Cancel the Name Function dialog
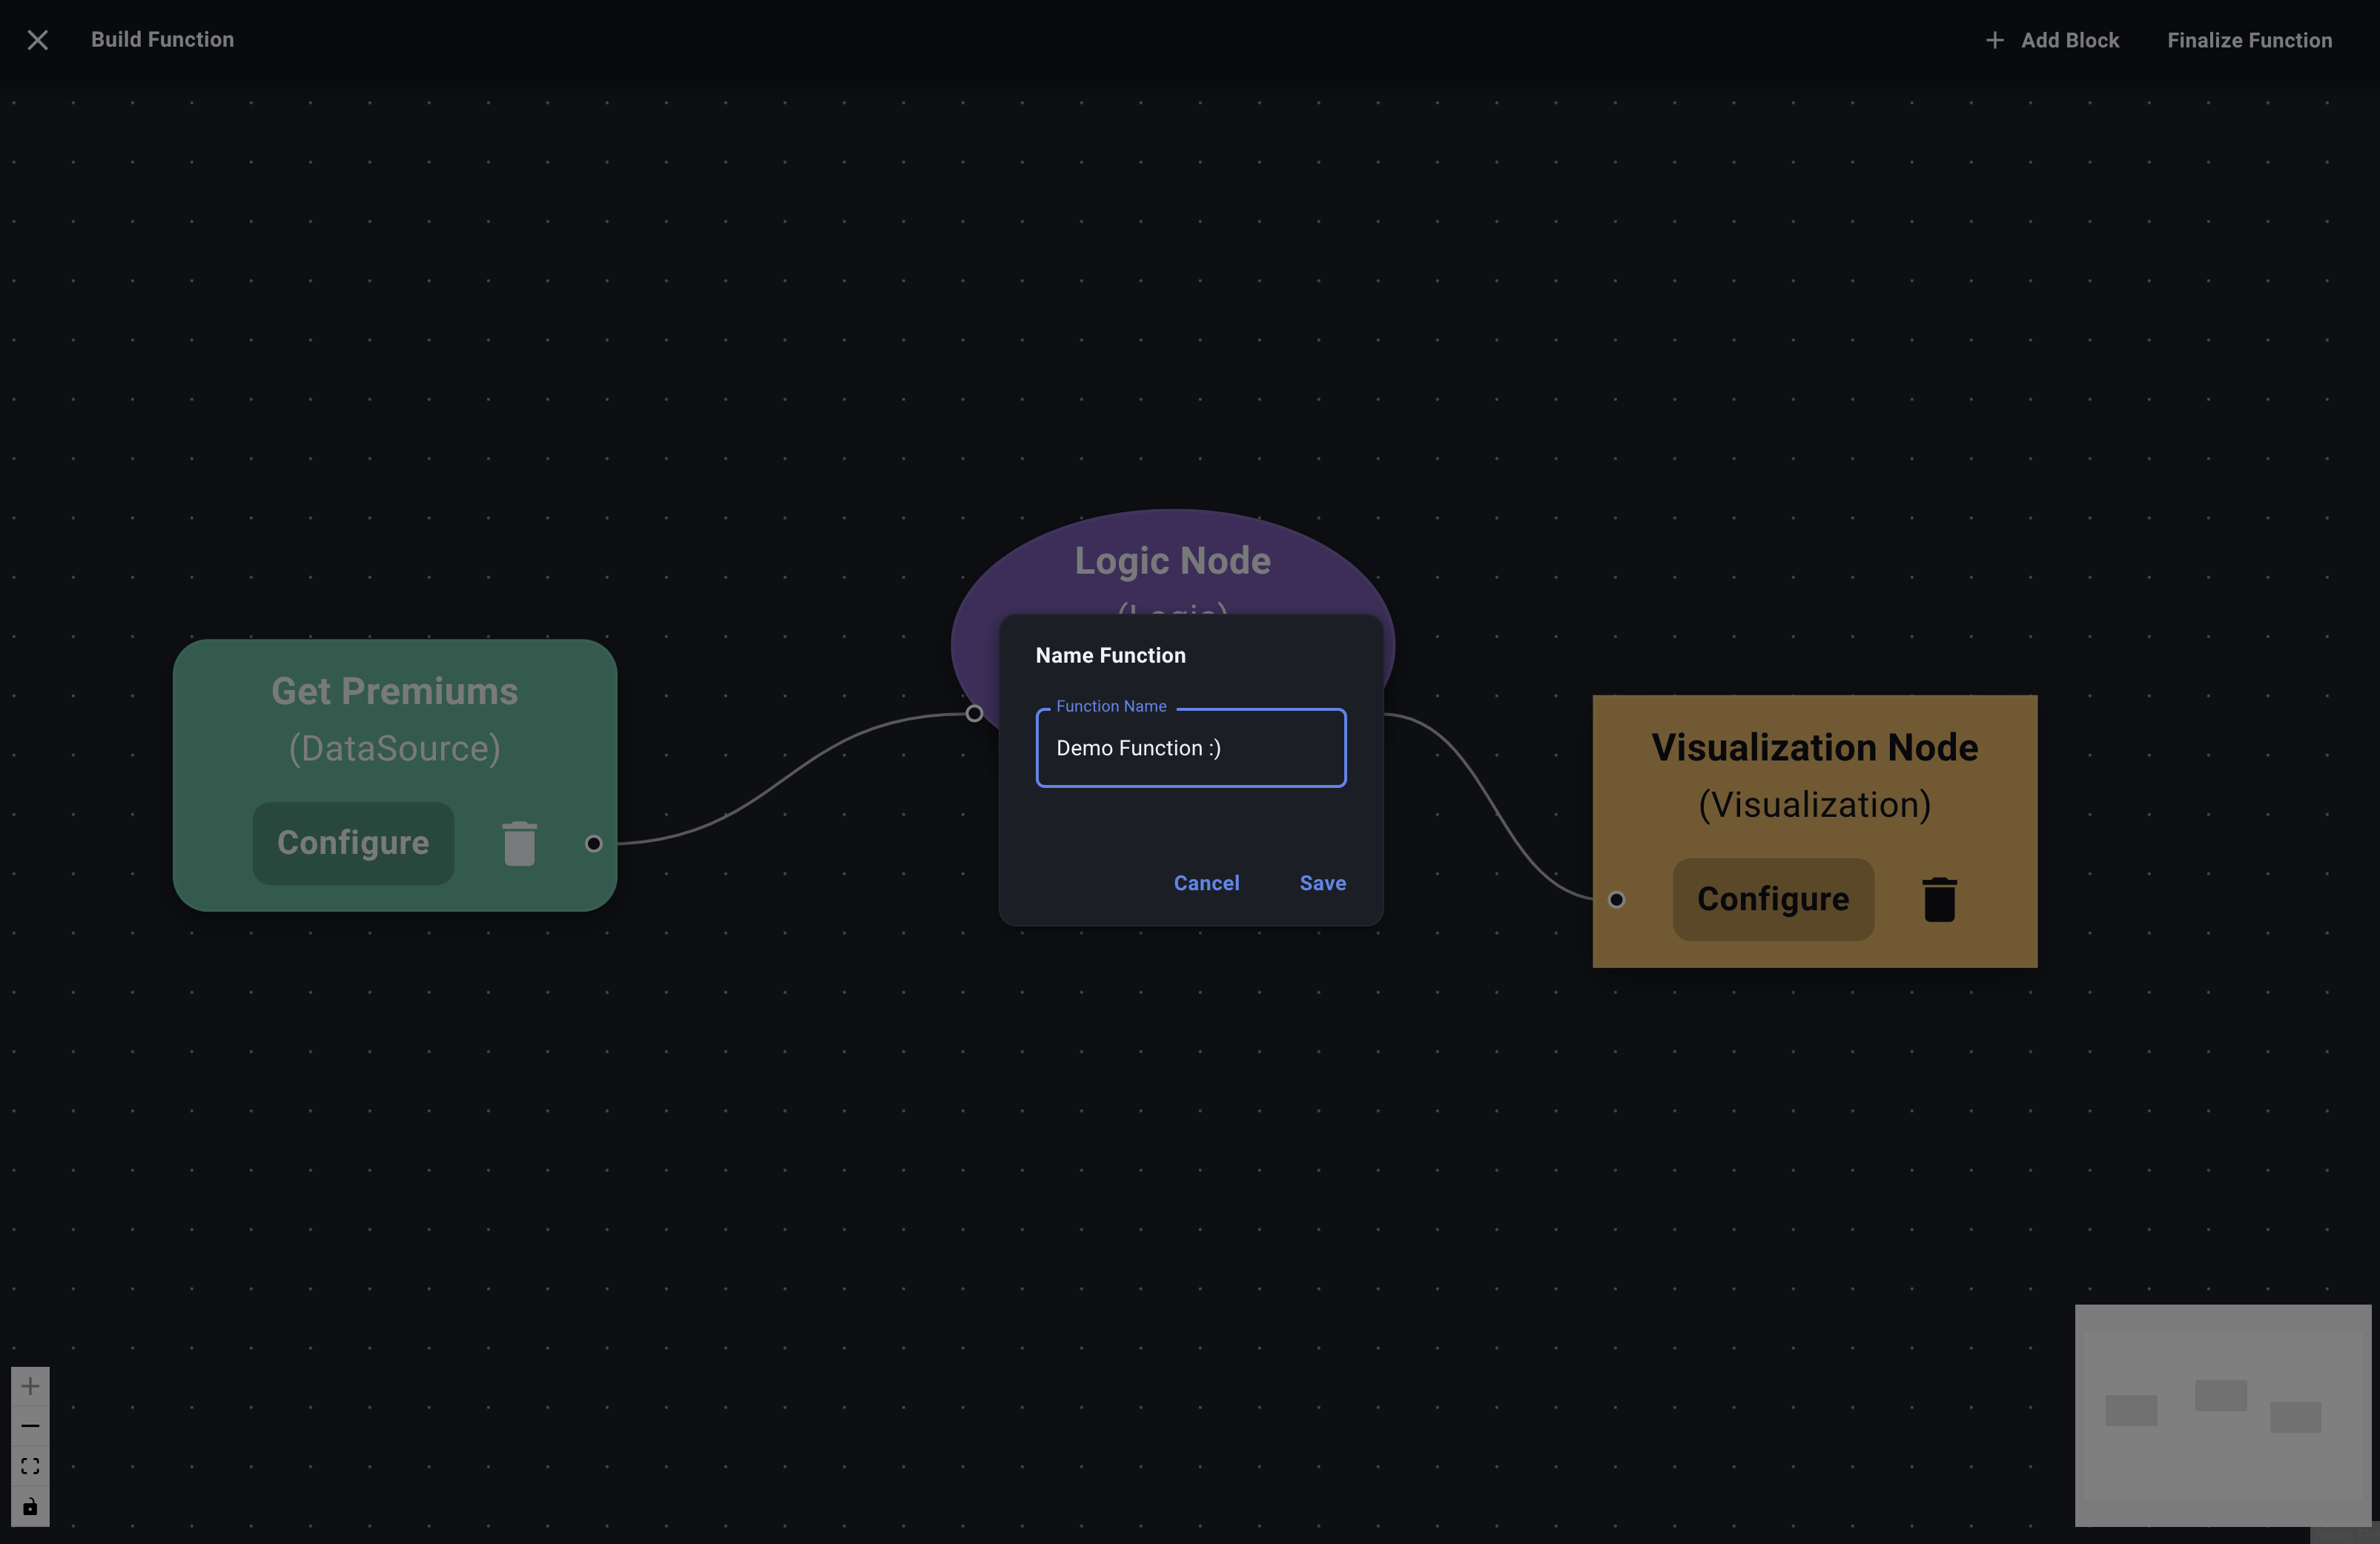This screenshot has width=2380, height=1544. (x=1206, y=883)
